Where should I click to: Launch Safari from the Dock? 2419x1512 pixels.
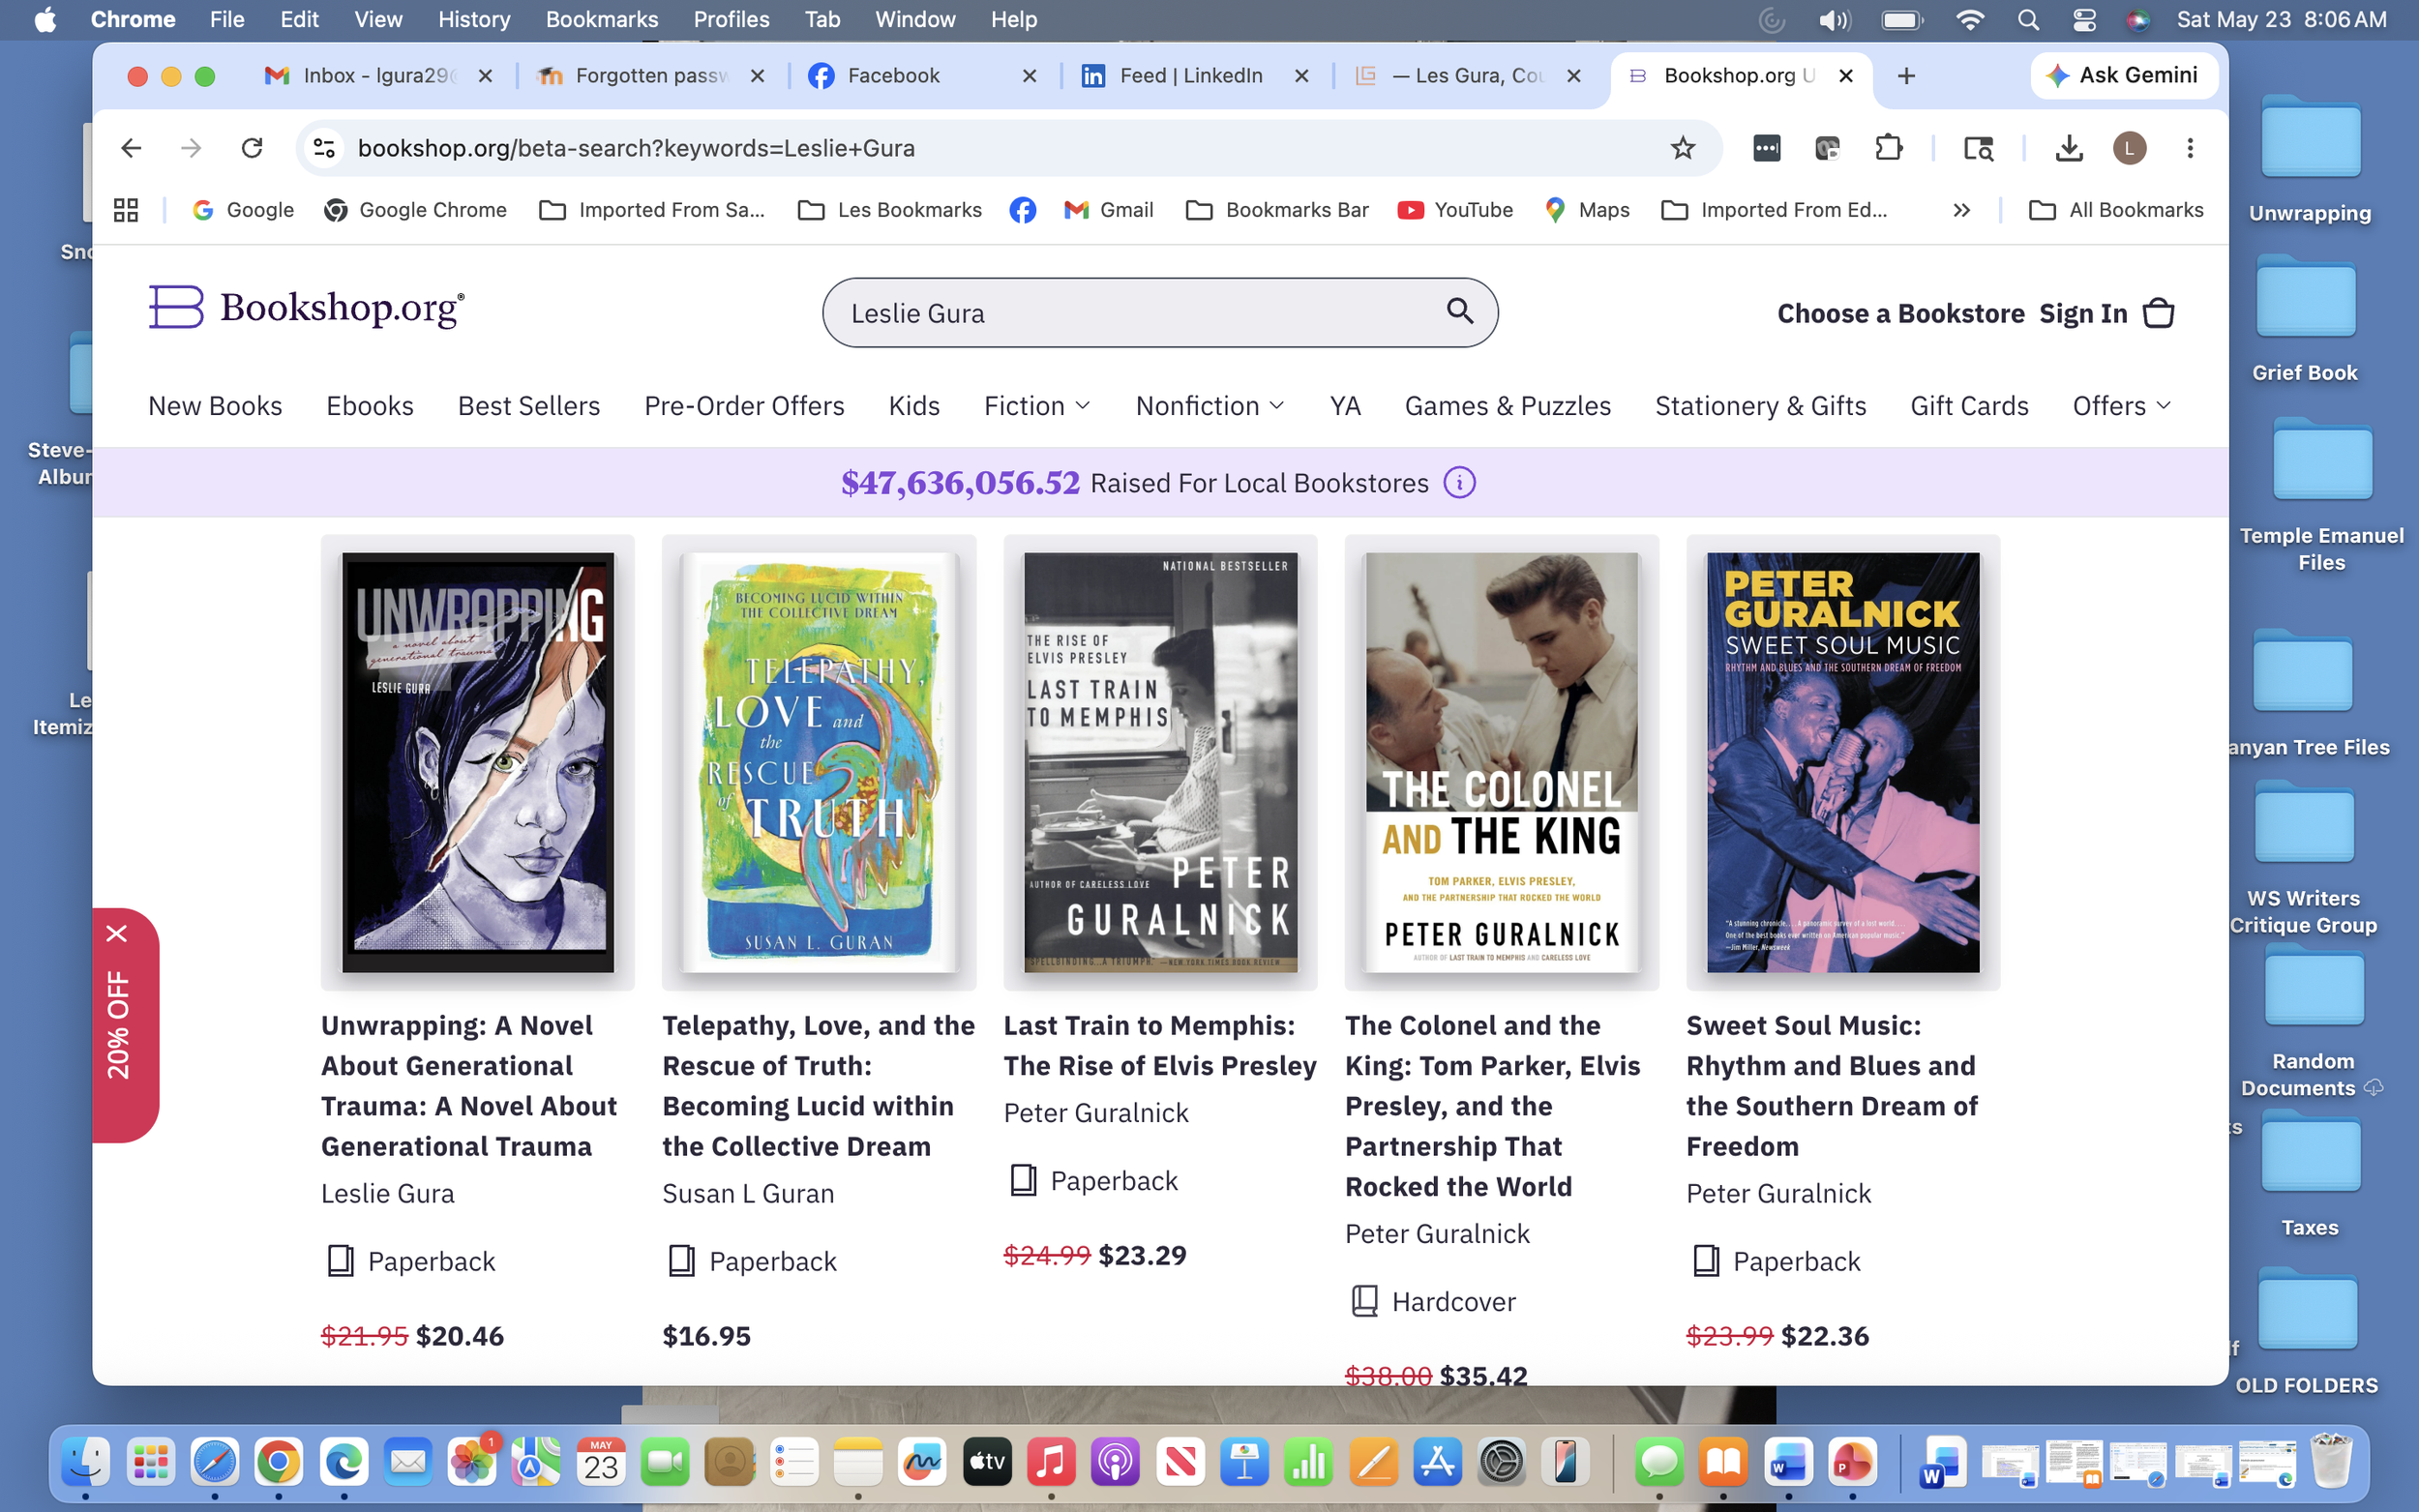click(215, 1463)
